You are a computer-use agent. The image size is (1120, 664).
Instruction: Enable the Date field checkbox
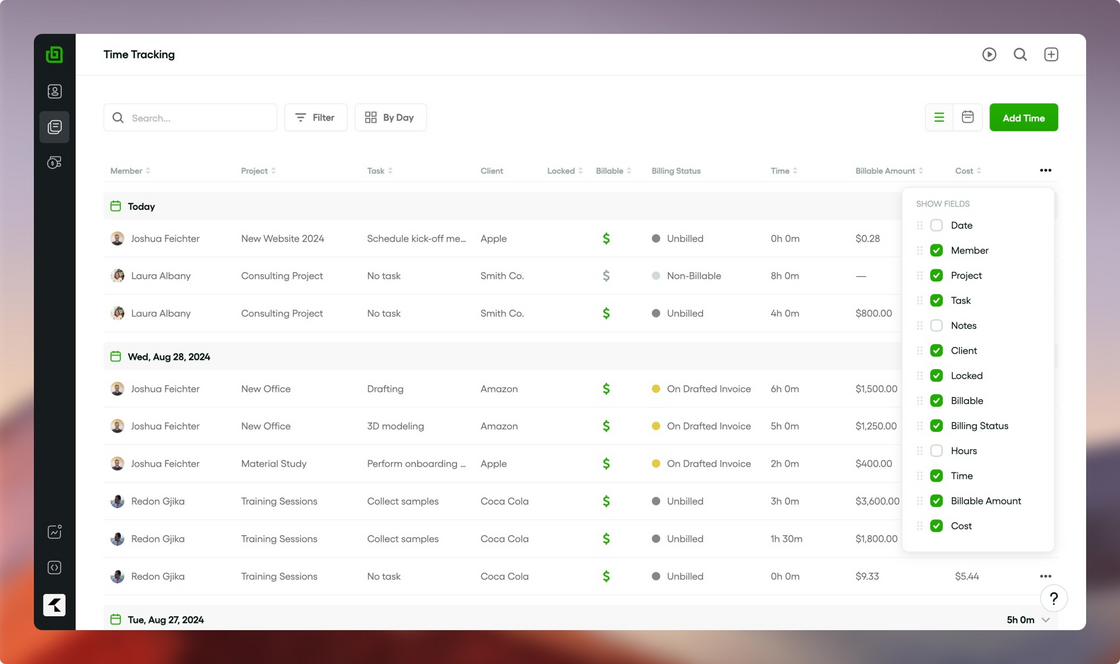pos(936,225)
